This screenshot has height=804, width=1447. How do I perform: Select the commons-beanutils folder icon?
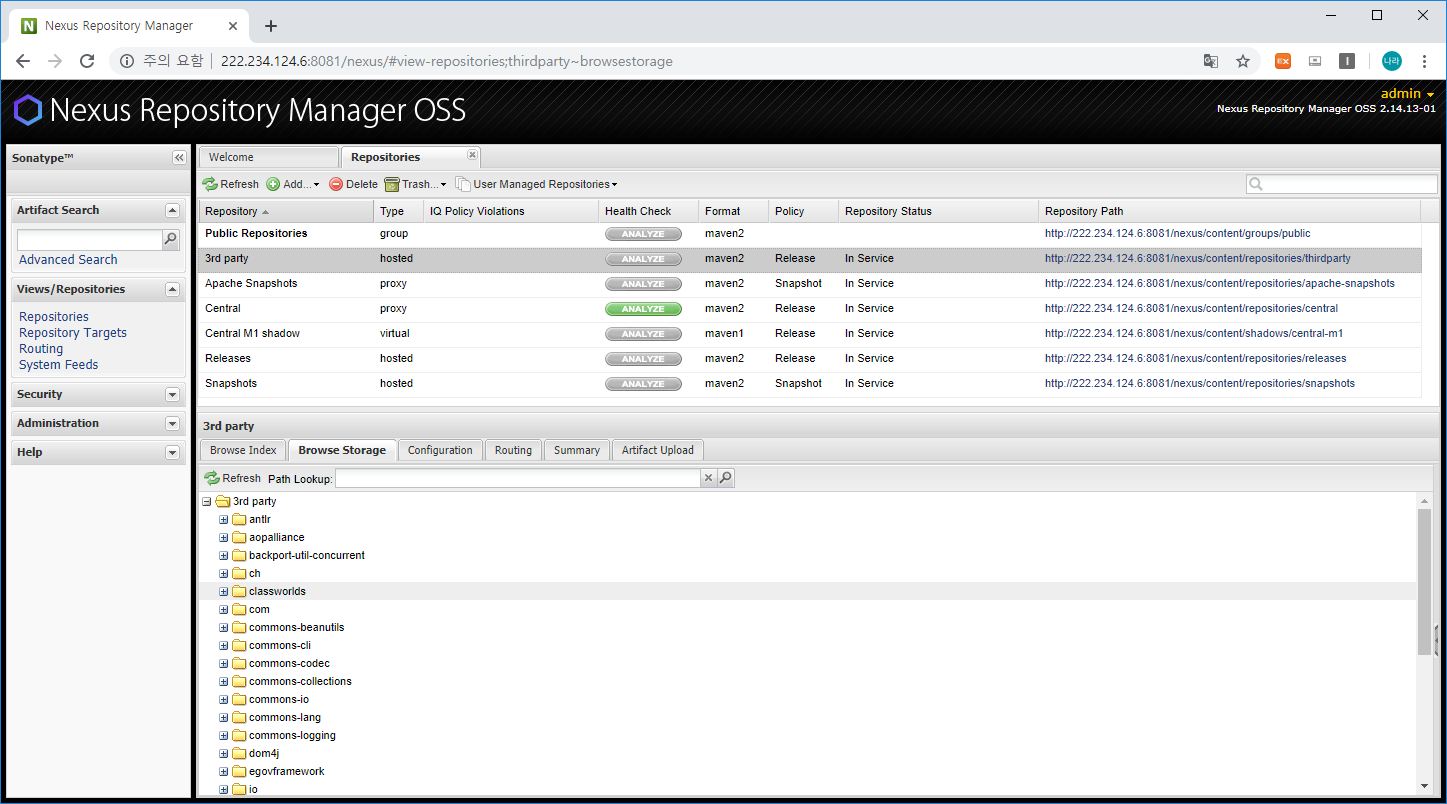click(x=239, y=628)
